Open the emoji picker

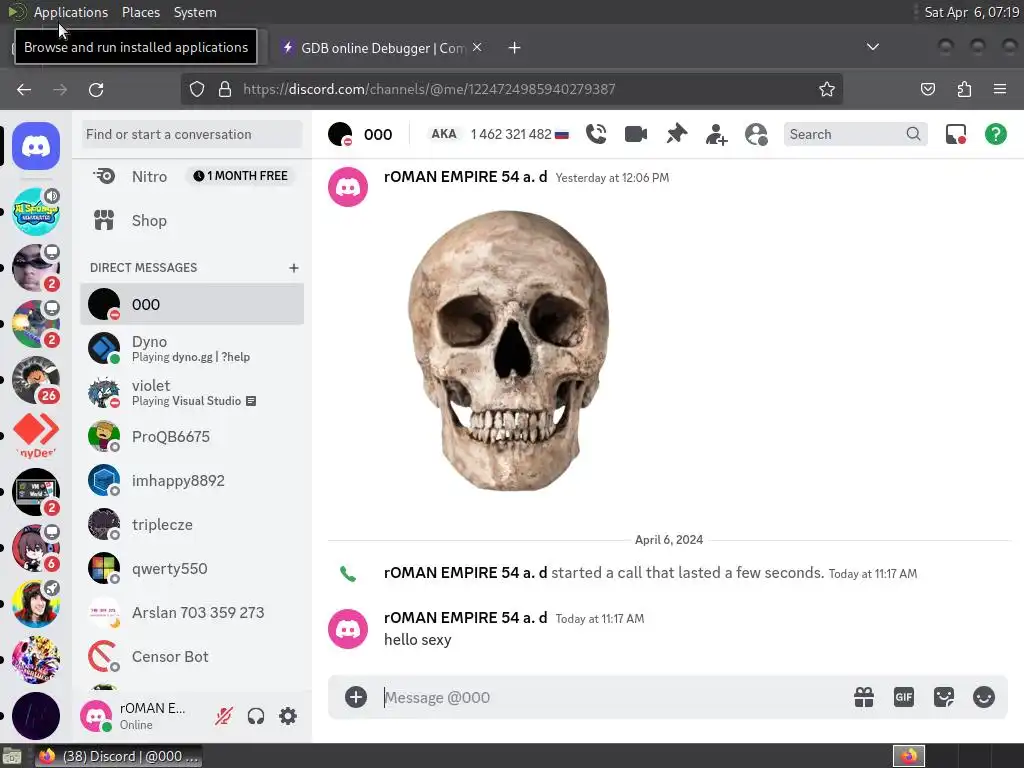(x=984, y=697)
